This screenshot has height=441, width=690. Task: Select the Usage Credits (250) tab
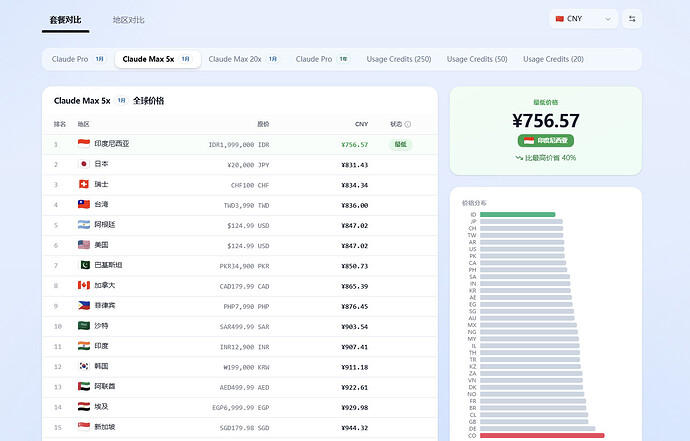(x=399, y=59)
